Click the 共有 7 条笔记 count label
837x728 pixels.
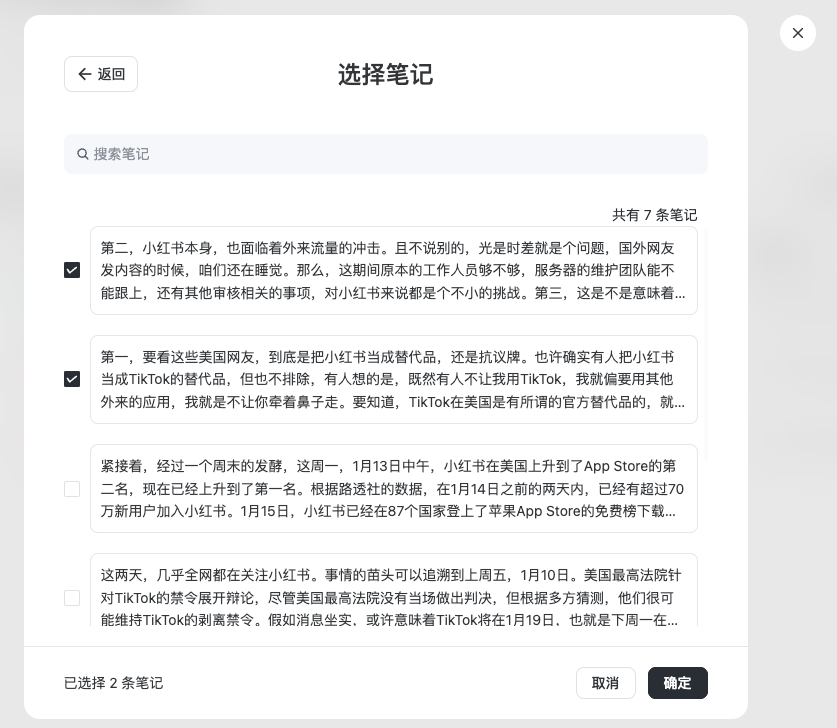(x=654, y=215)
